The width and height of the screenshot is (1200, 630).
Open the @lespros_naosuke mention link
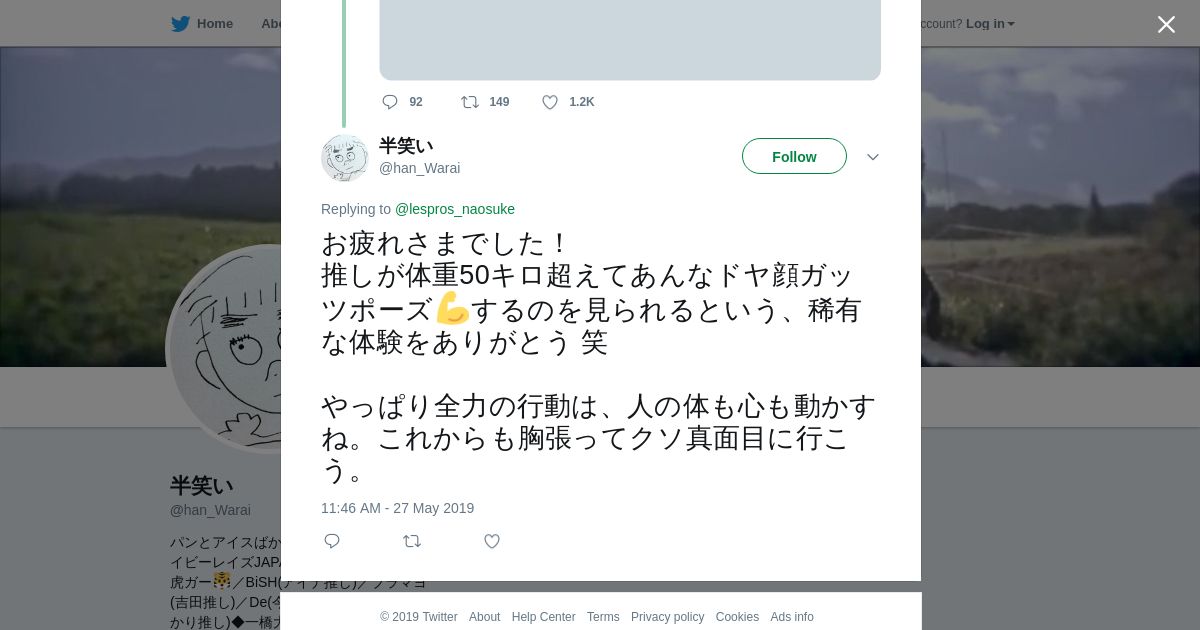click(455, 209)
